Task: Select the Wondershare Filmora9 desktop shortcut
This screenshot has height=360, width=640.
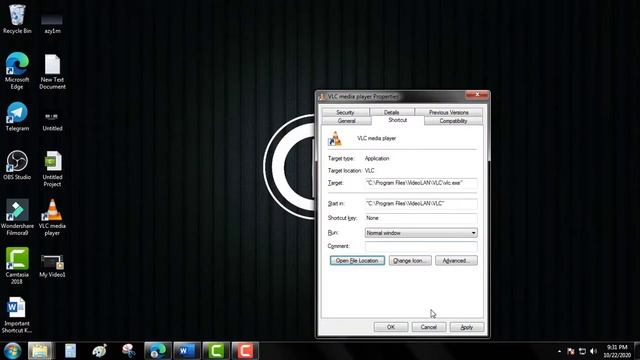Action: [x=17, y=217]
